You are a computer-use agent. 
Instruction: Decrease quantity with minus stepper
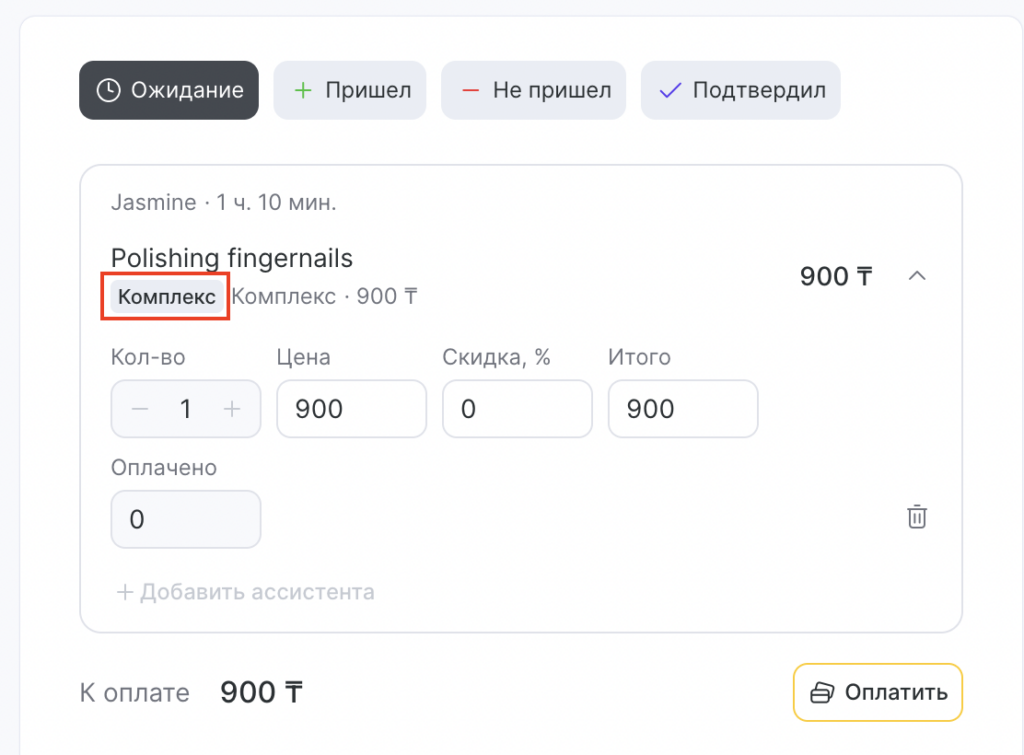tap(140, 409)
